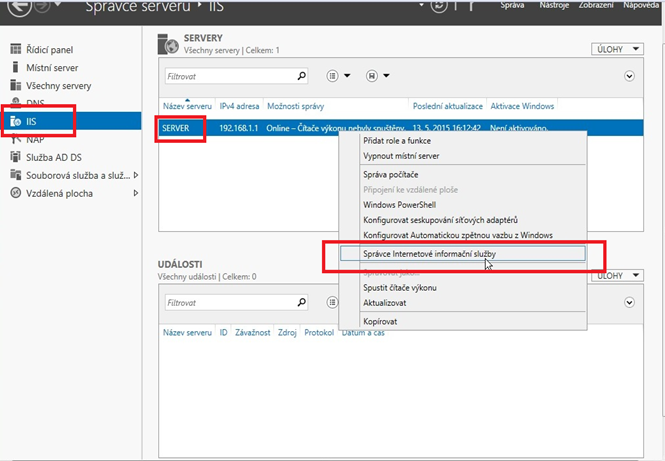Screen dimensions: 665x461
Task: Sort events by Zdroj column
Action: [287, 332]
